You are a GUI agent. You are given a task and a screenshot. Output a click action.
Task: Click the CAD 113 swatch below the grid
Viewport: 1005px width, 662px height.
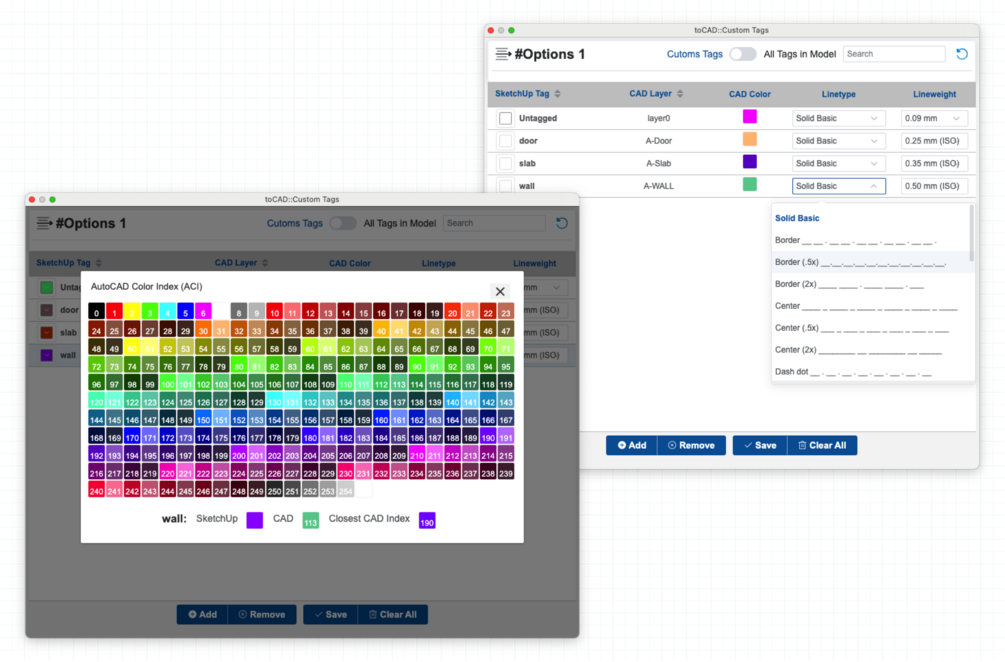pyautogui.click(x=310, y=520)
